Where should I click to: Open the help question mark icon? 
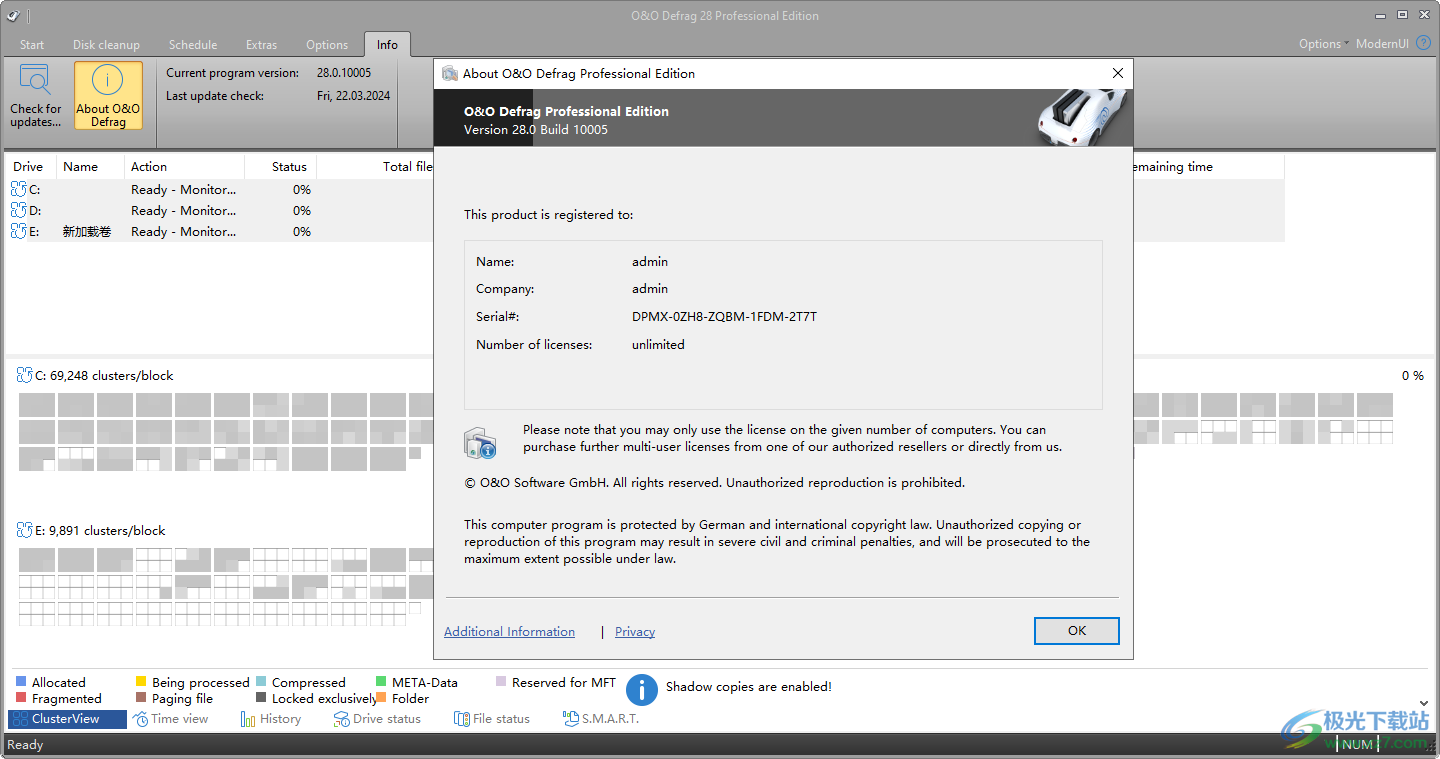tap(1423, 44)
